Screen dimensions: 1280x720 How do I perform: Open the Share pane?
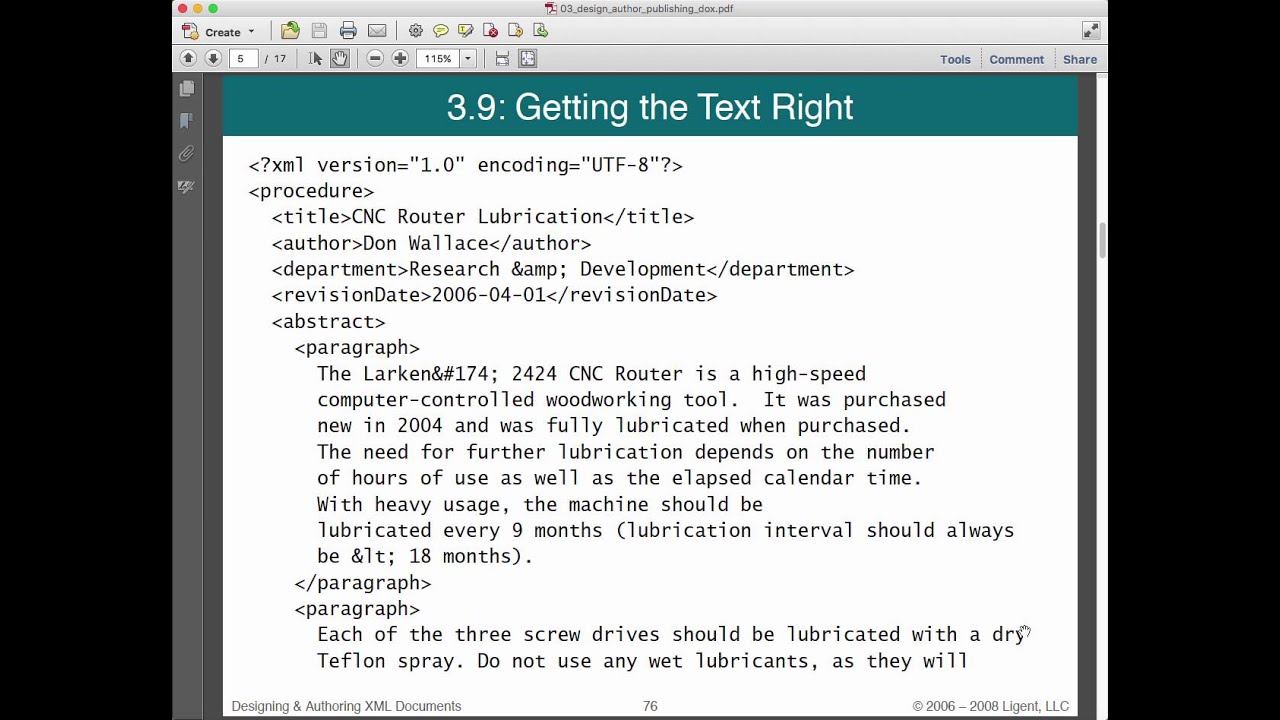point(1080,59)
